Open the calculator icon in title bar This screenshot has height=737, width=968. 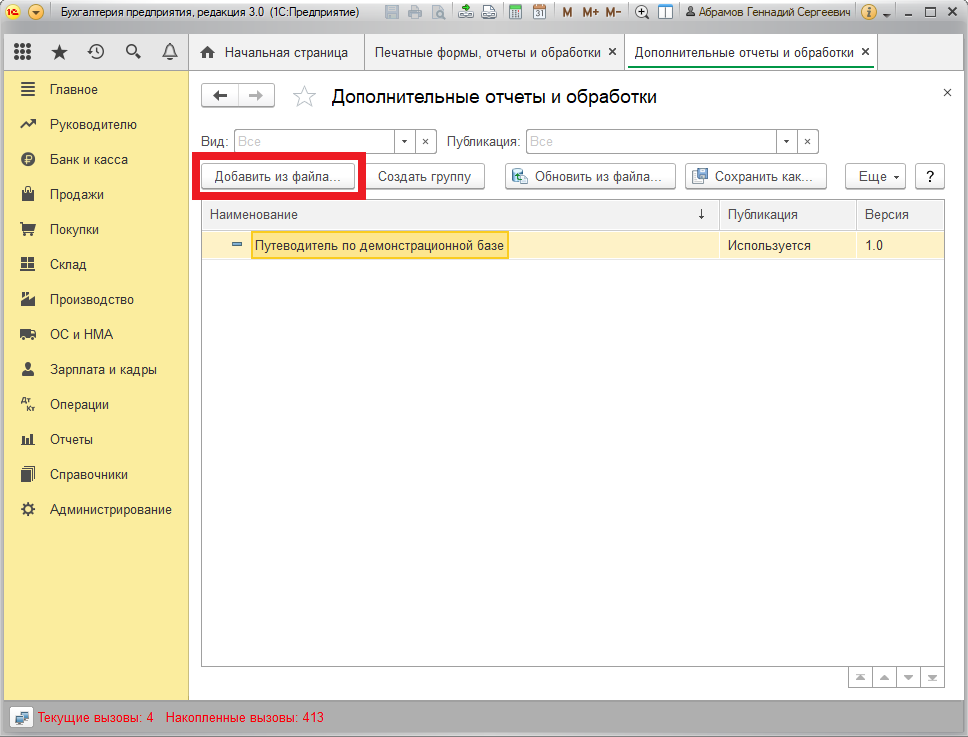(x=515, y=12)
